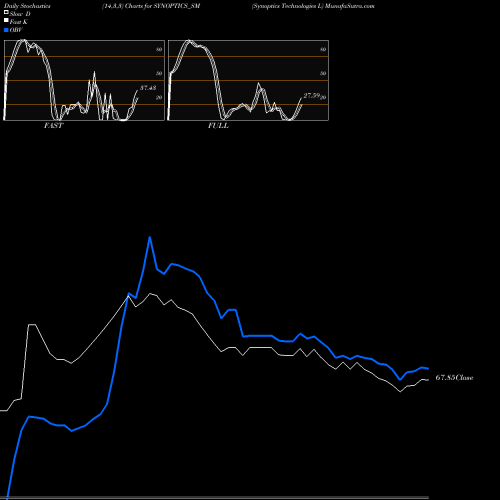Select the FULL stochastic chart label
Screen dimensions: 500x500
click(x=218, y=126)
